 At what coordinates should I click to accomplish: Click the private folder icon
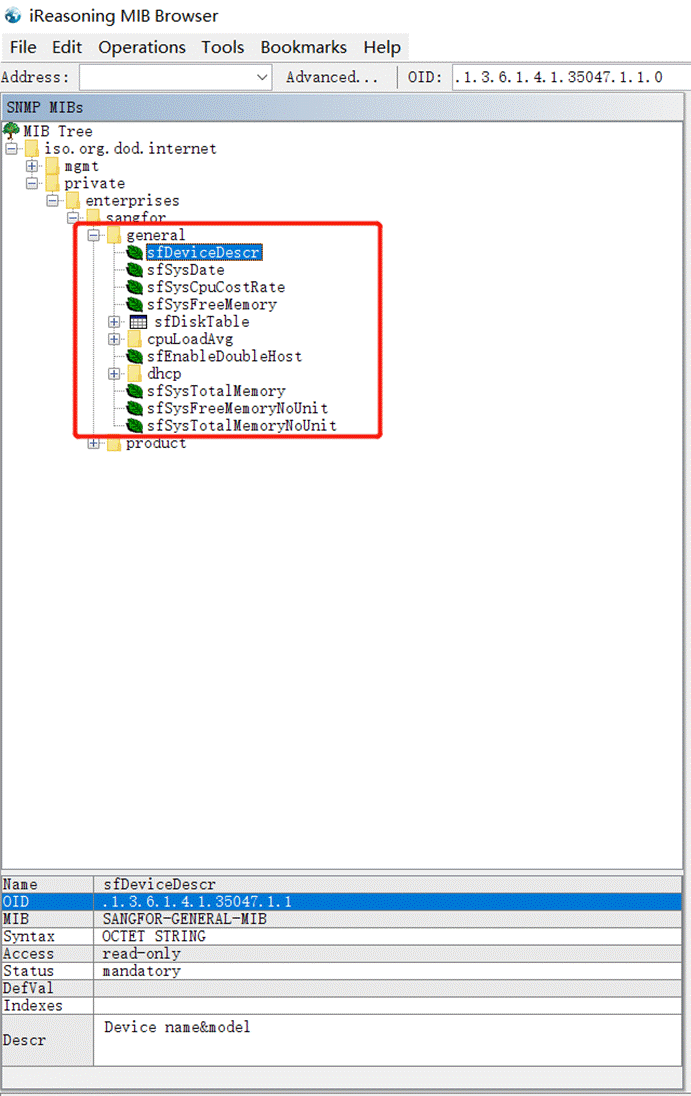52,183
